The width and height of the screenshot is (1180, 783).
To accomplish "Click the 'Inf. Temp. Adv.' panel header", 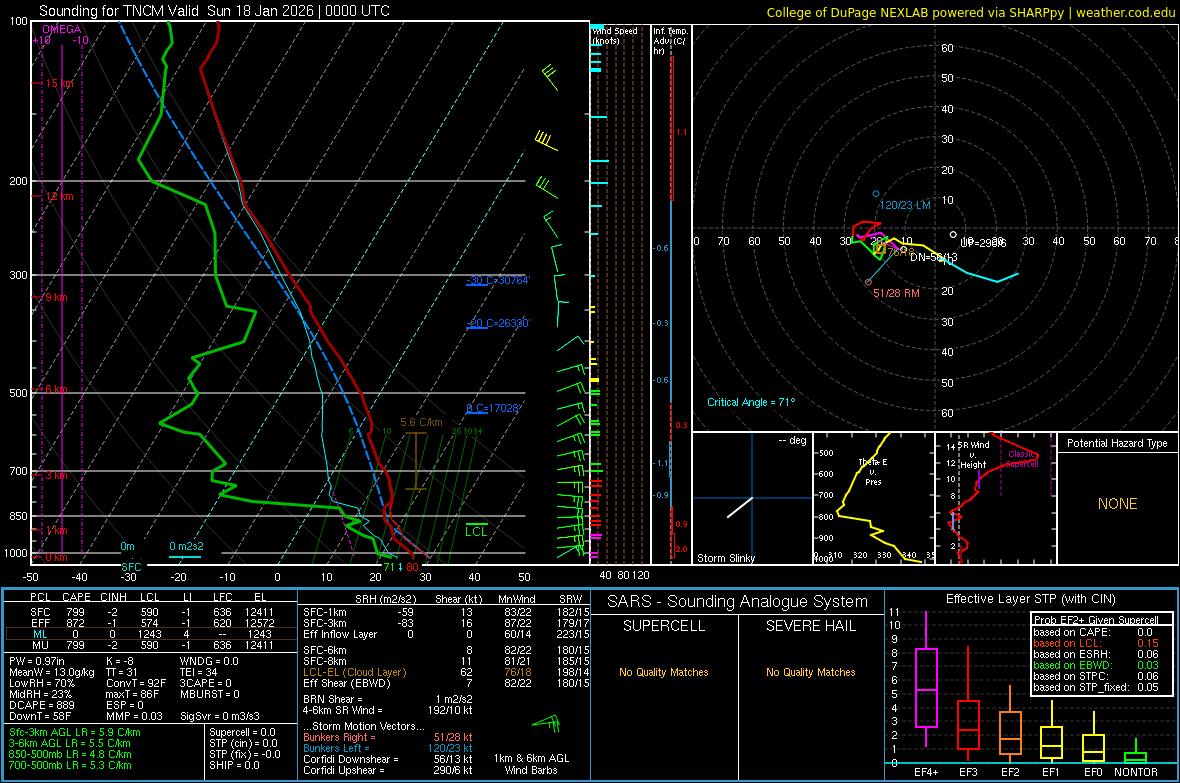I will 670,41.
